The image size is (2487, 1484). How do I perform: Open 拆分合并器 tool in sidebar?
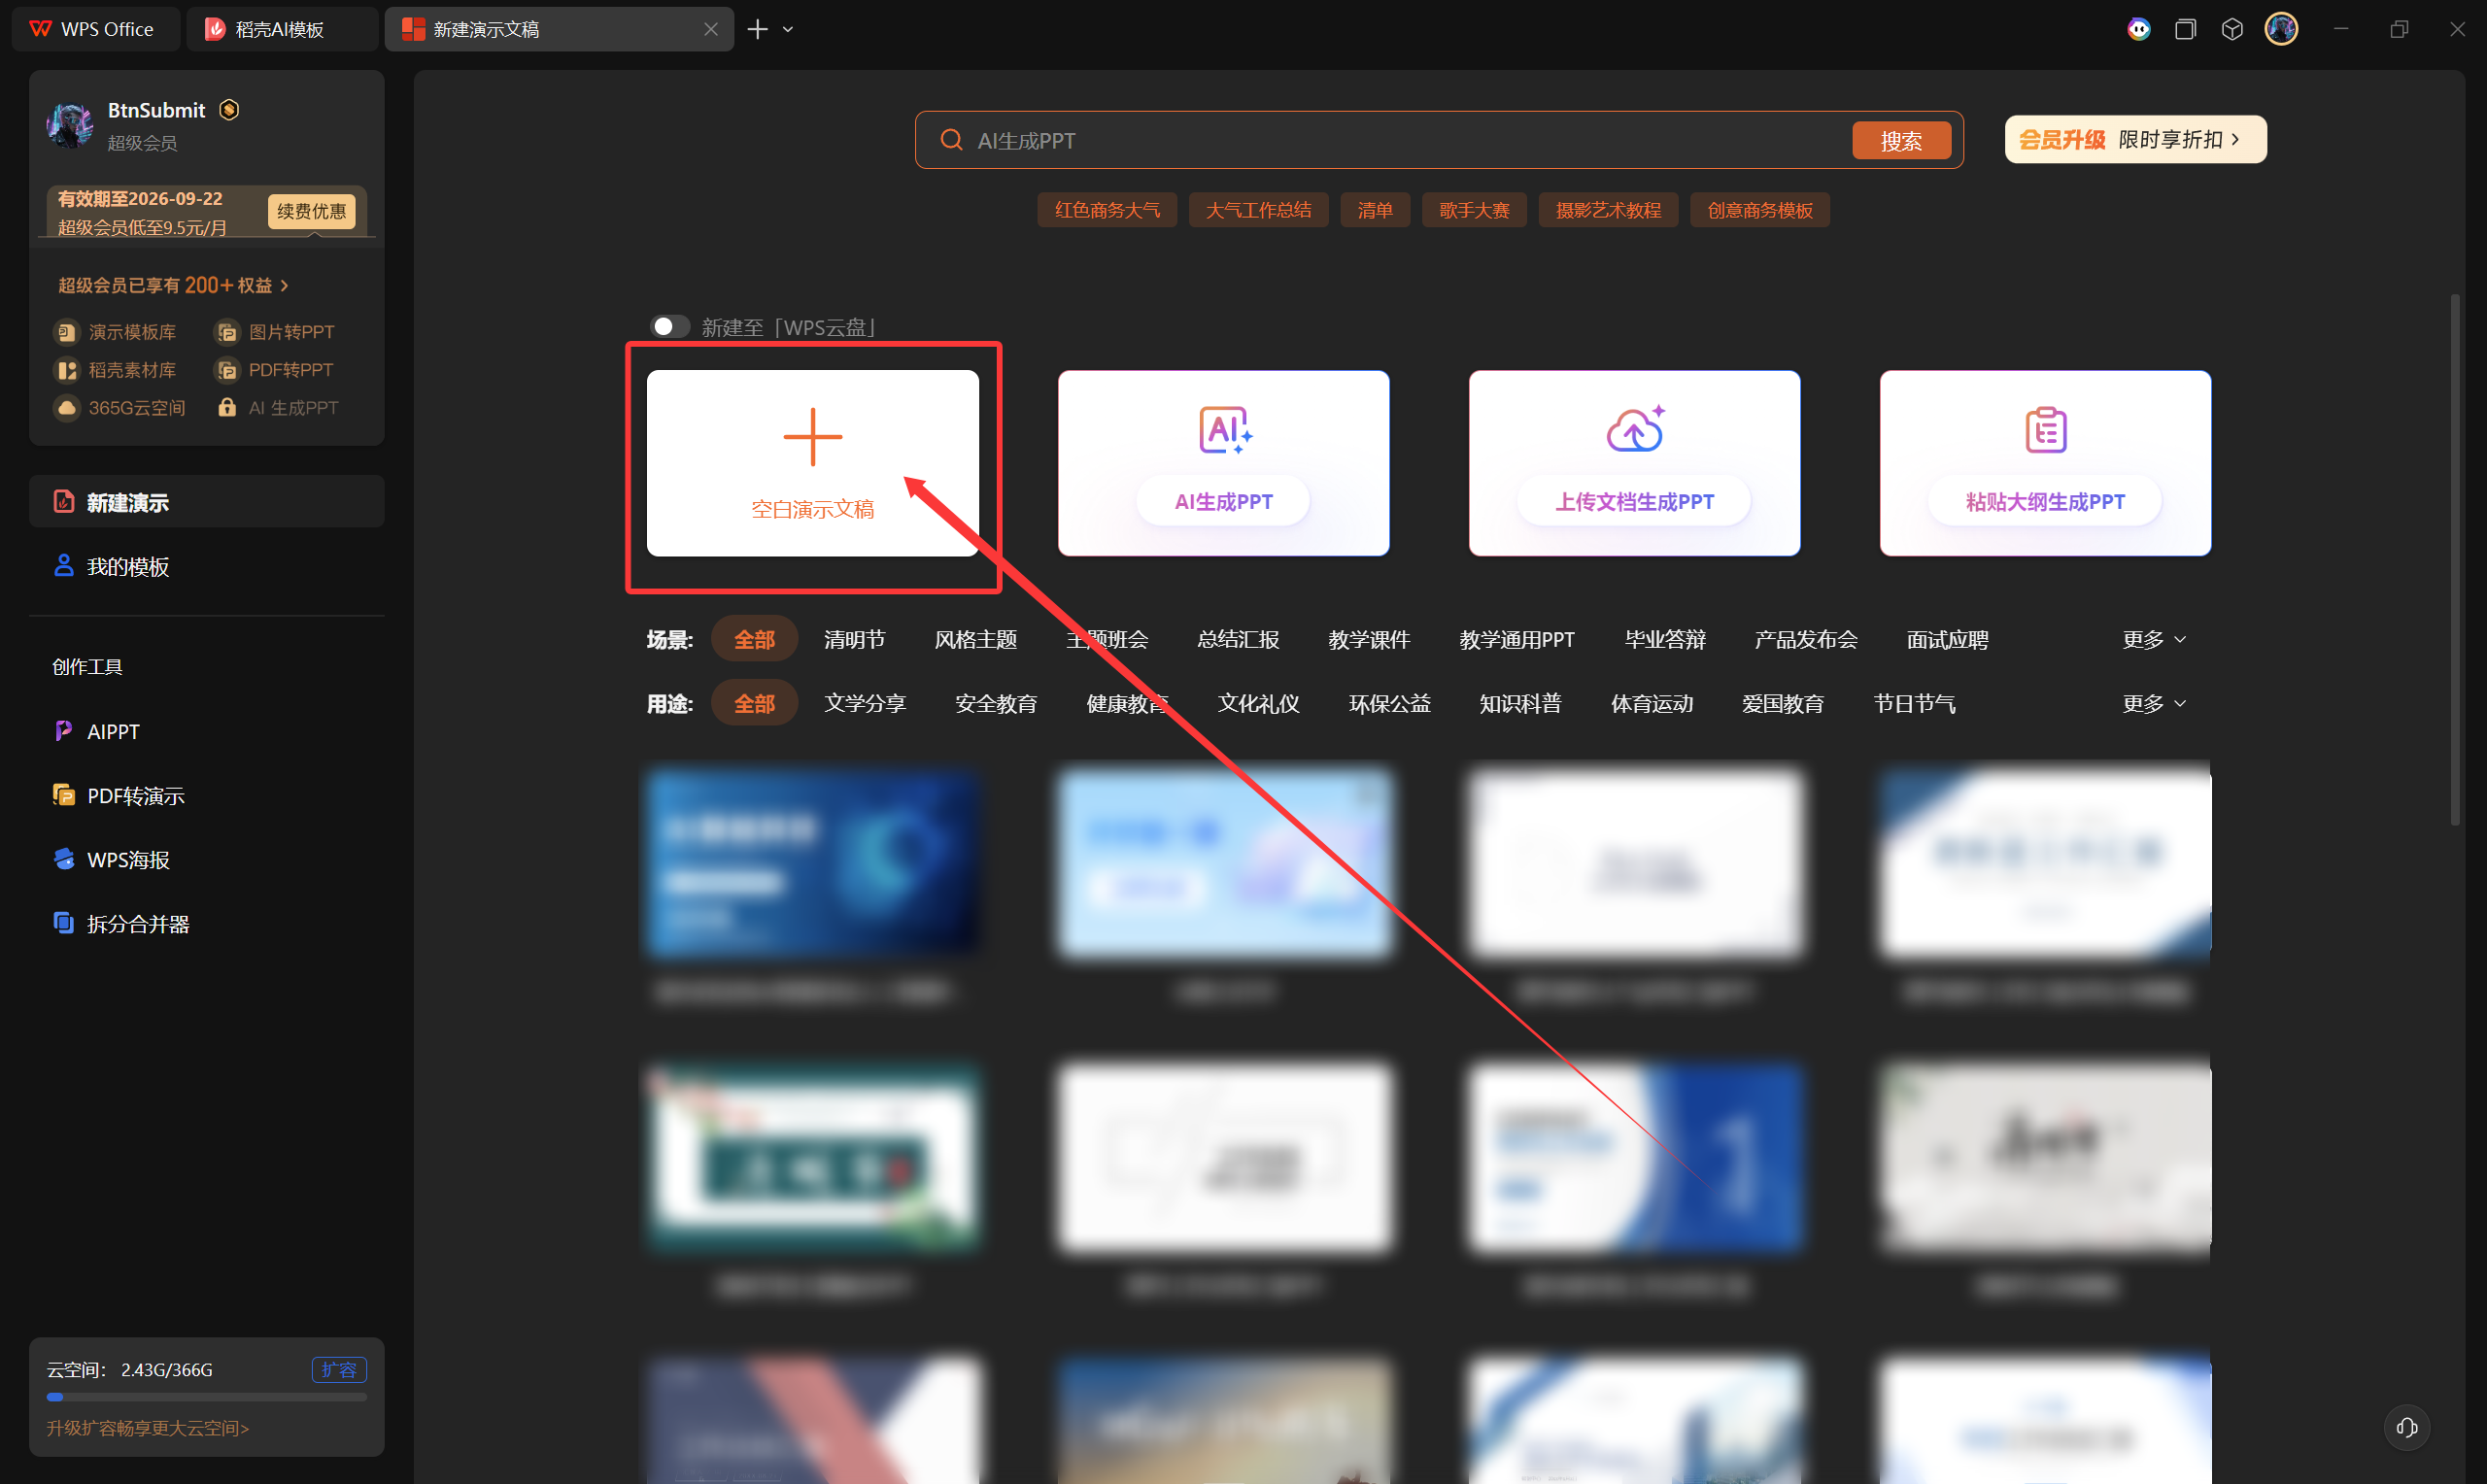pyautogui.click(x=137, y=924)
